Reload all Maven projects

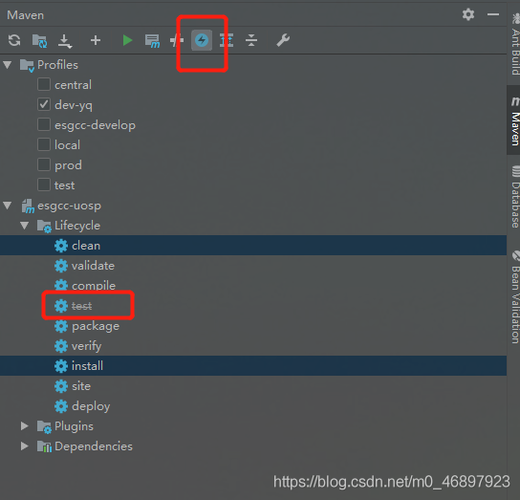point(14,40)
